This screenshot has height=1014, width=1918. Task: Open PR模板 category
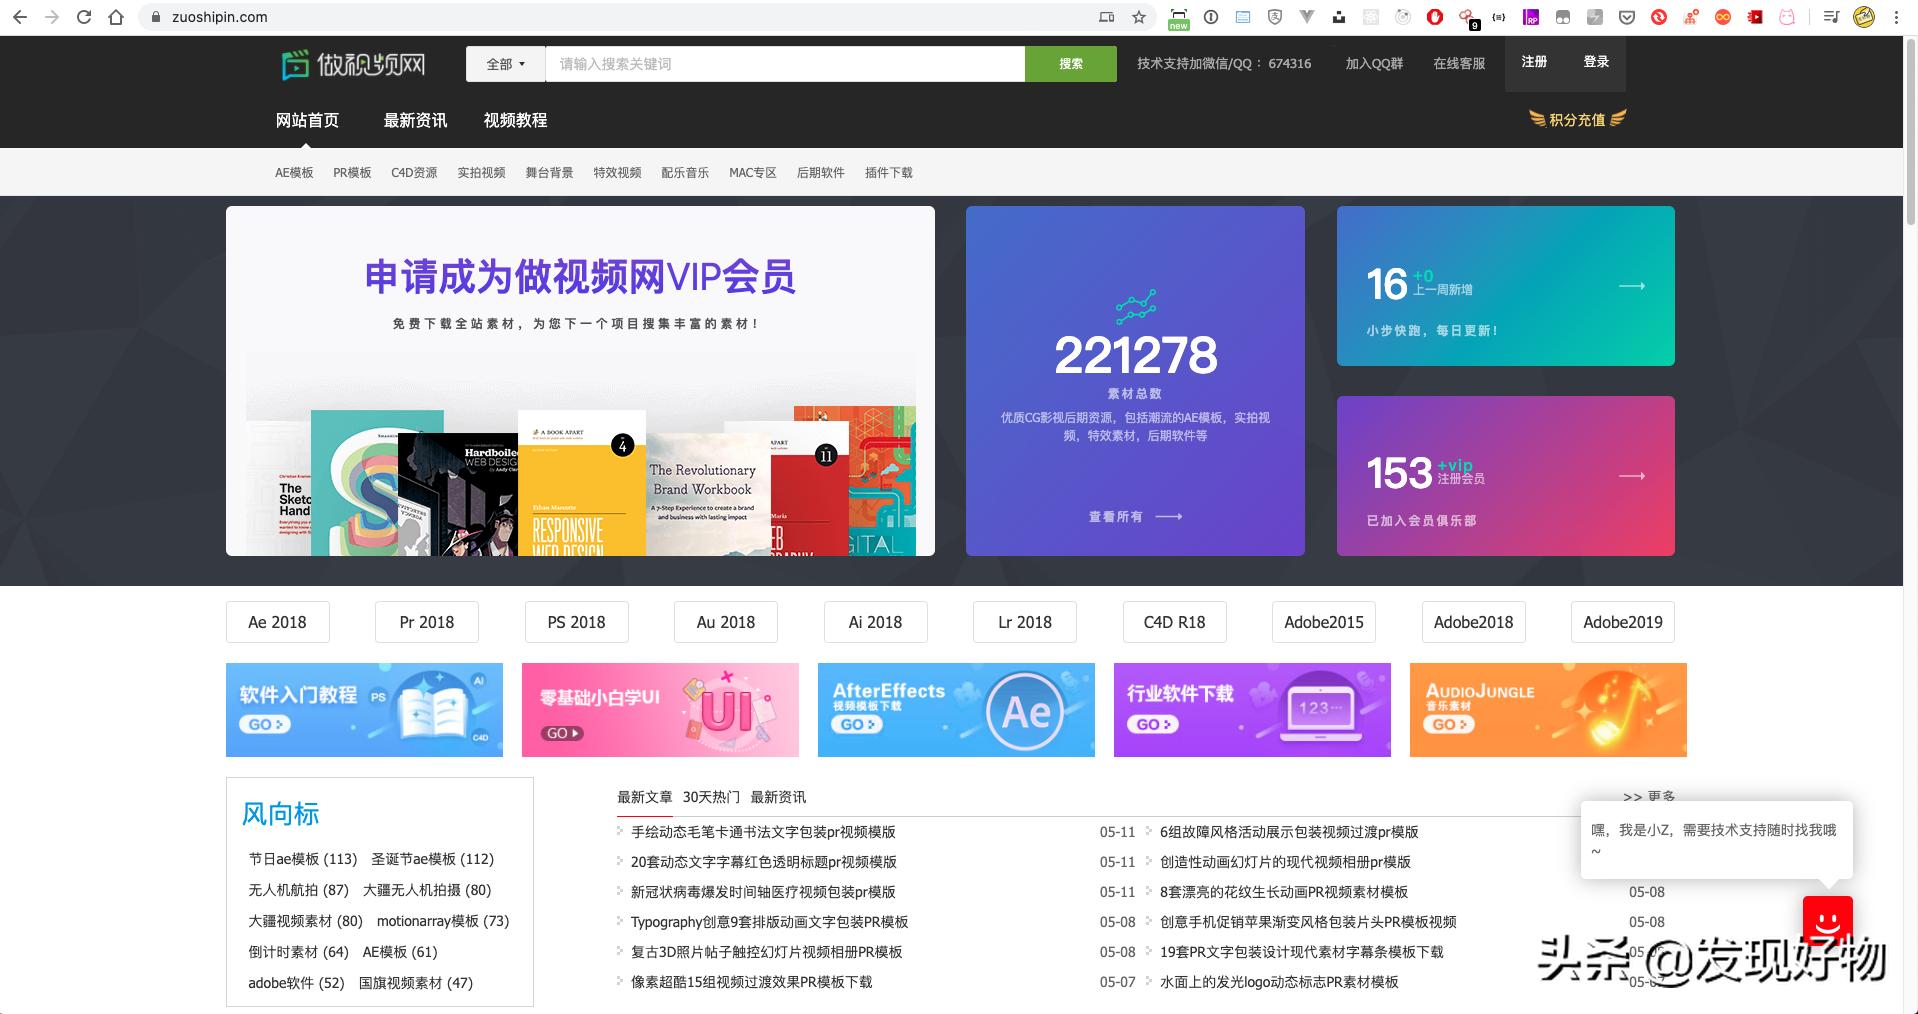point(352,173)
